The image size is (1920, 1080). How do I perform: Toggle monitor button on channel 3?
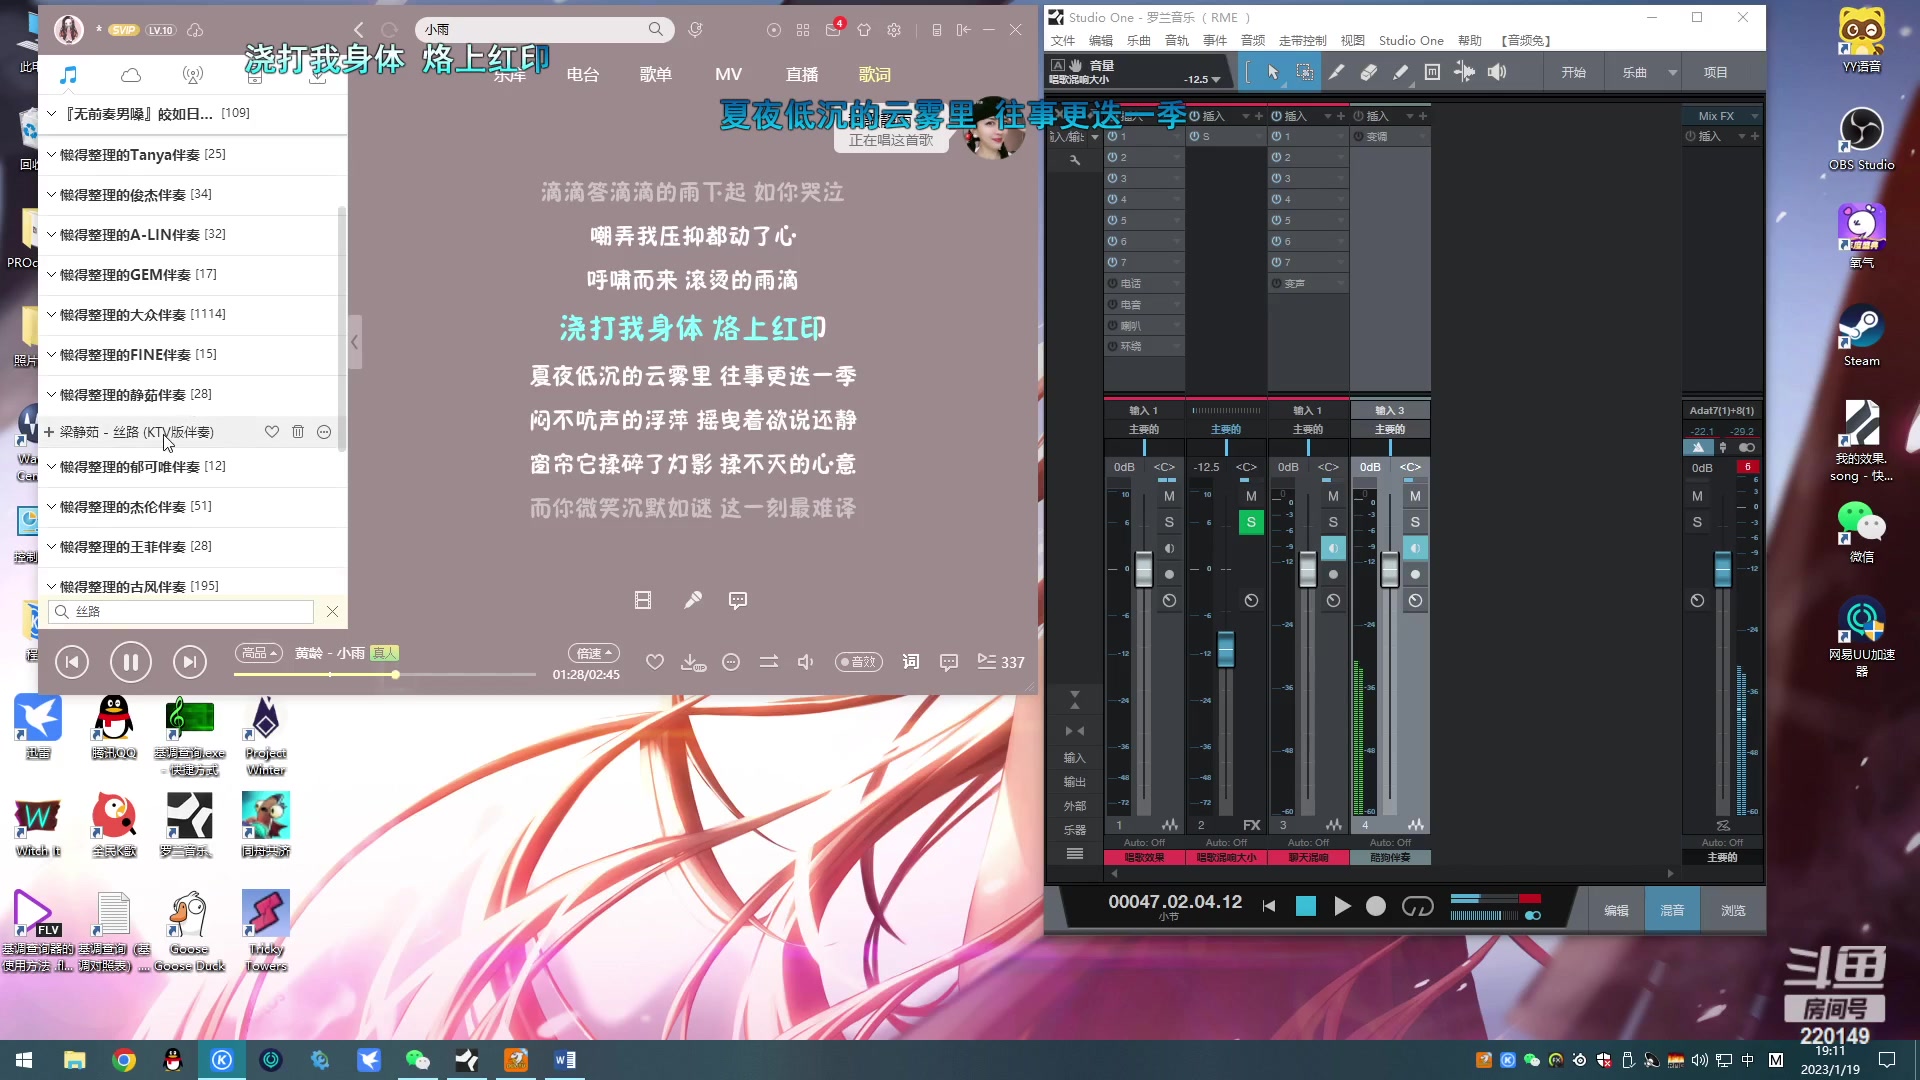click(x=1333, y=548)
